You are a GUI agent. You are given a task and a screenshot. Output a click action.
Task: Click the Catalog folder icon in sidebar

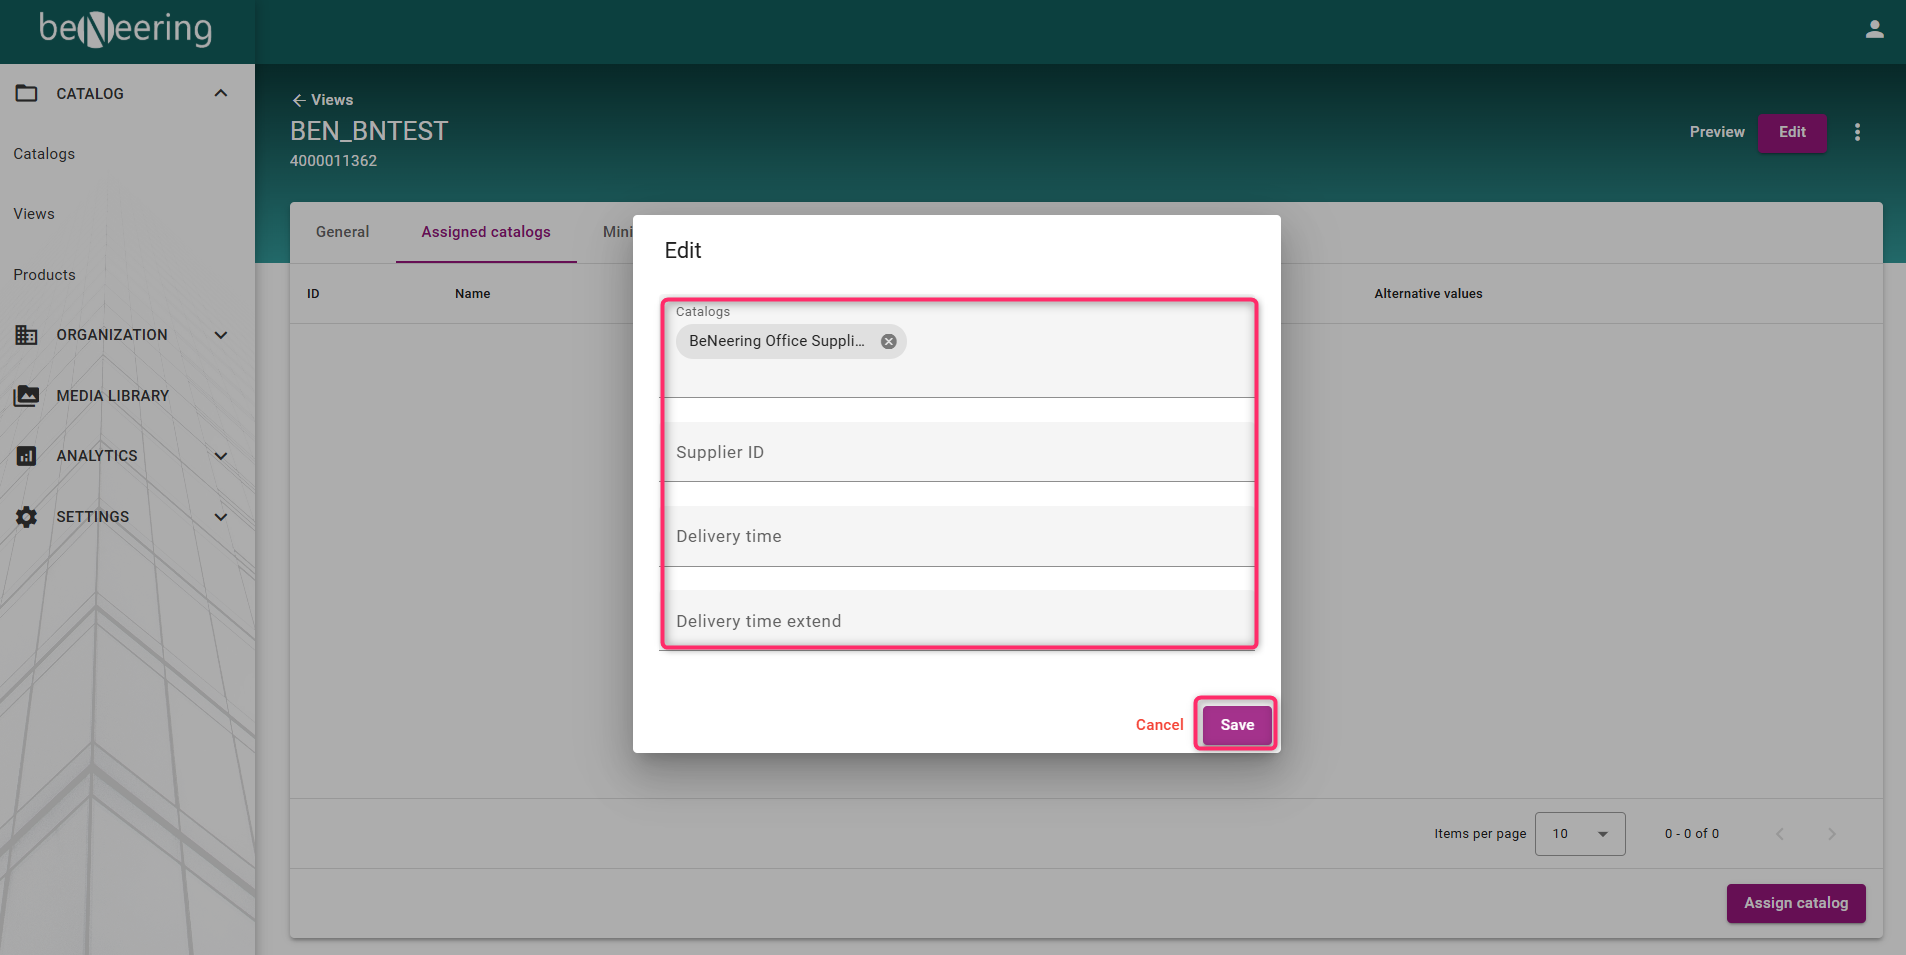pyautogui.click(x=27, y=93)
